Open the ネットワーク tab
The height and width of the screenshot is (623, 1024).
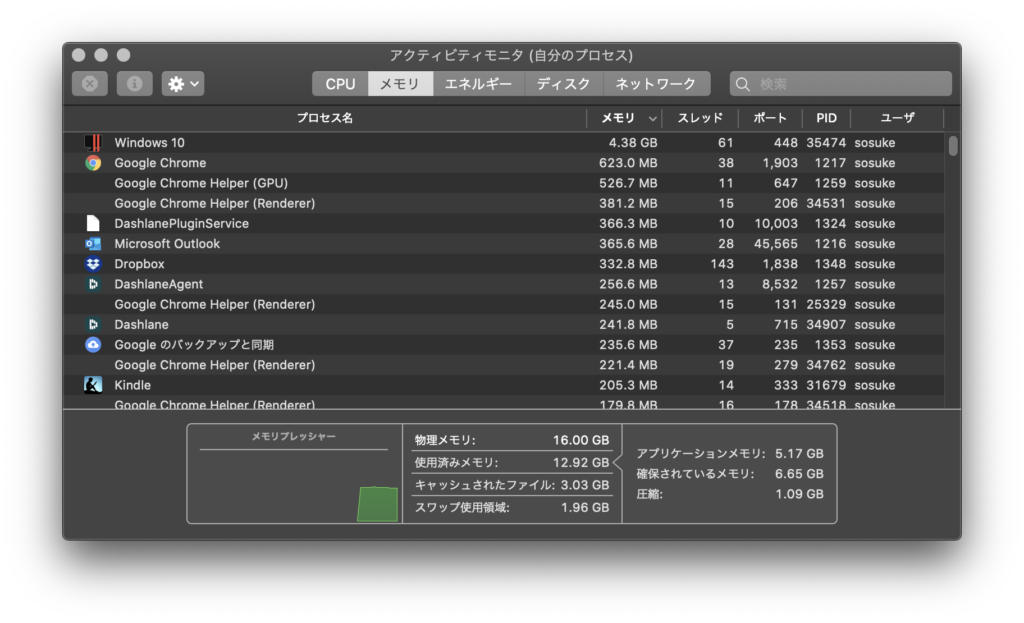coord(656,84)
